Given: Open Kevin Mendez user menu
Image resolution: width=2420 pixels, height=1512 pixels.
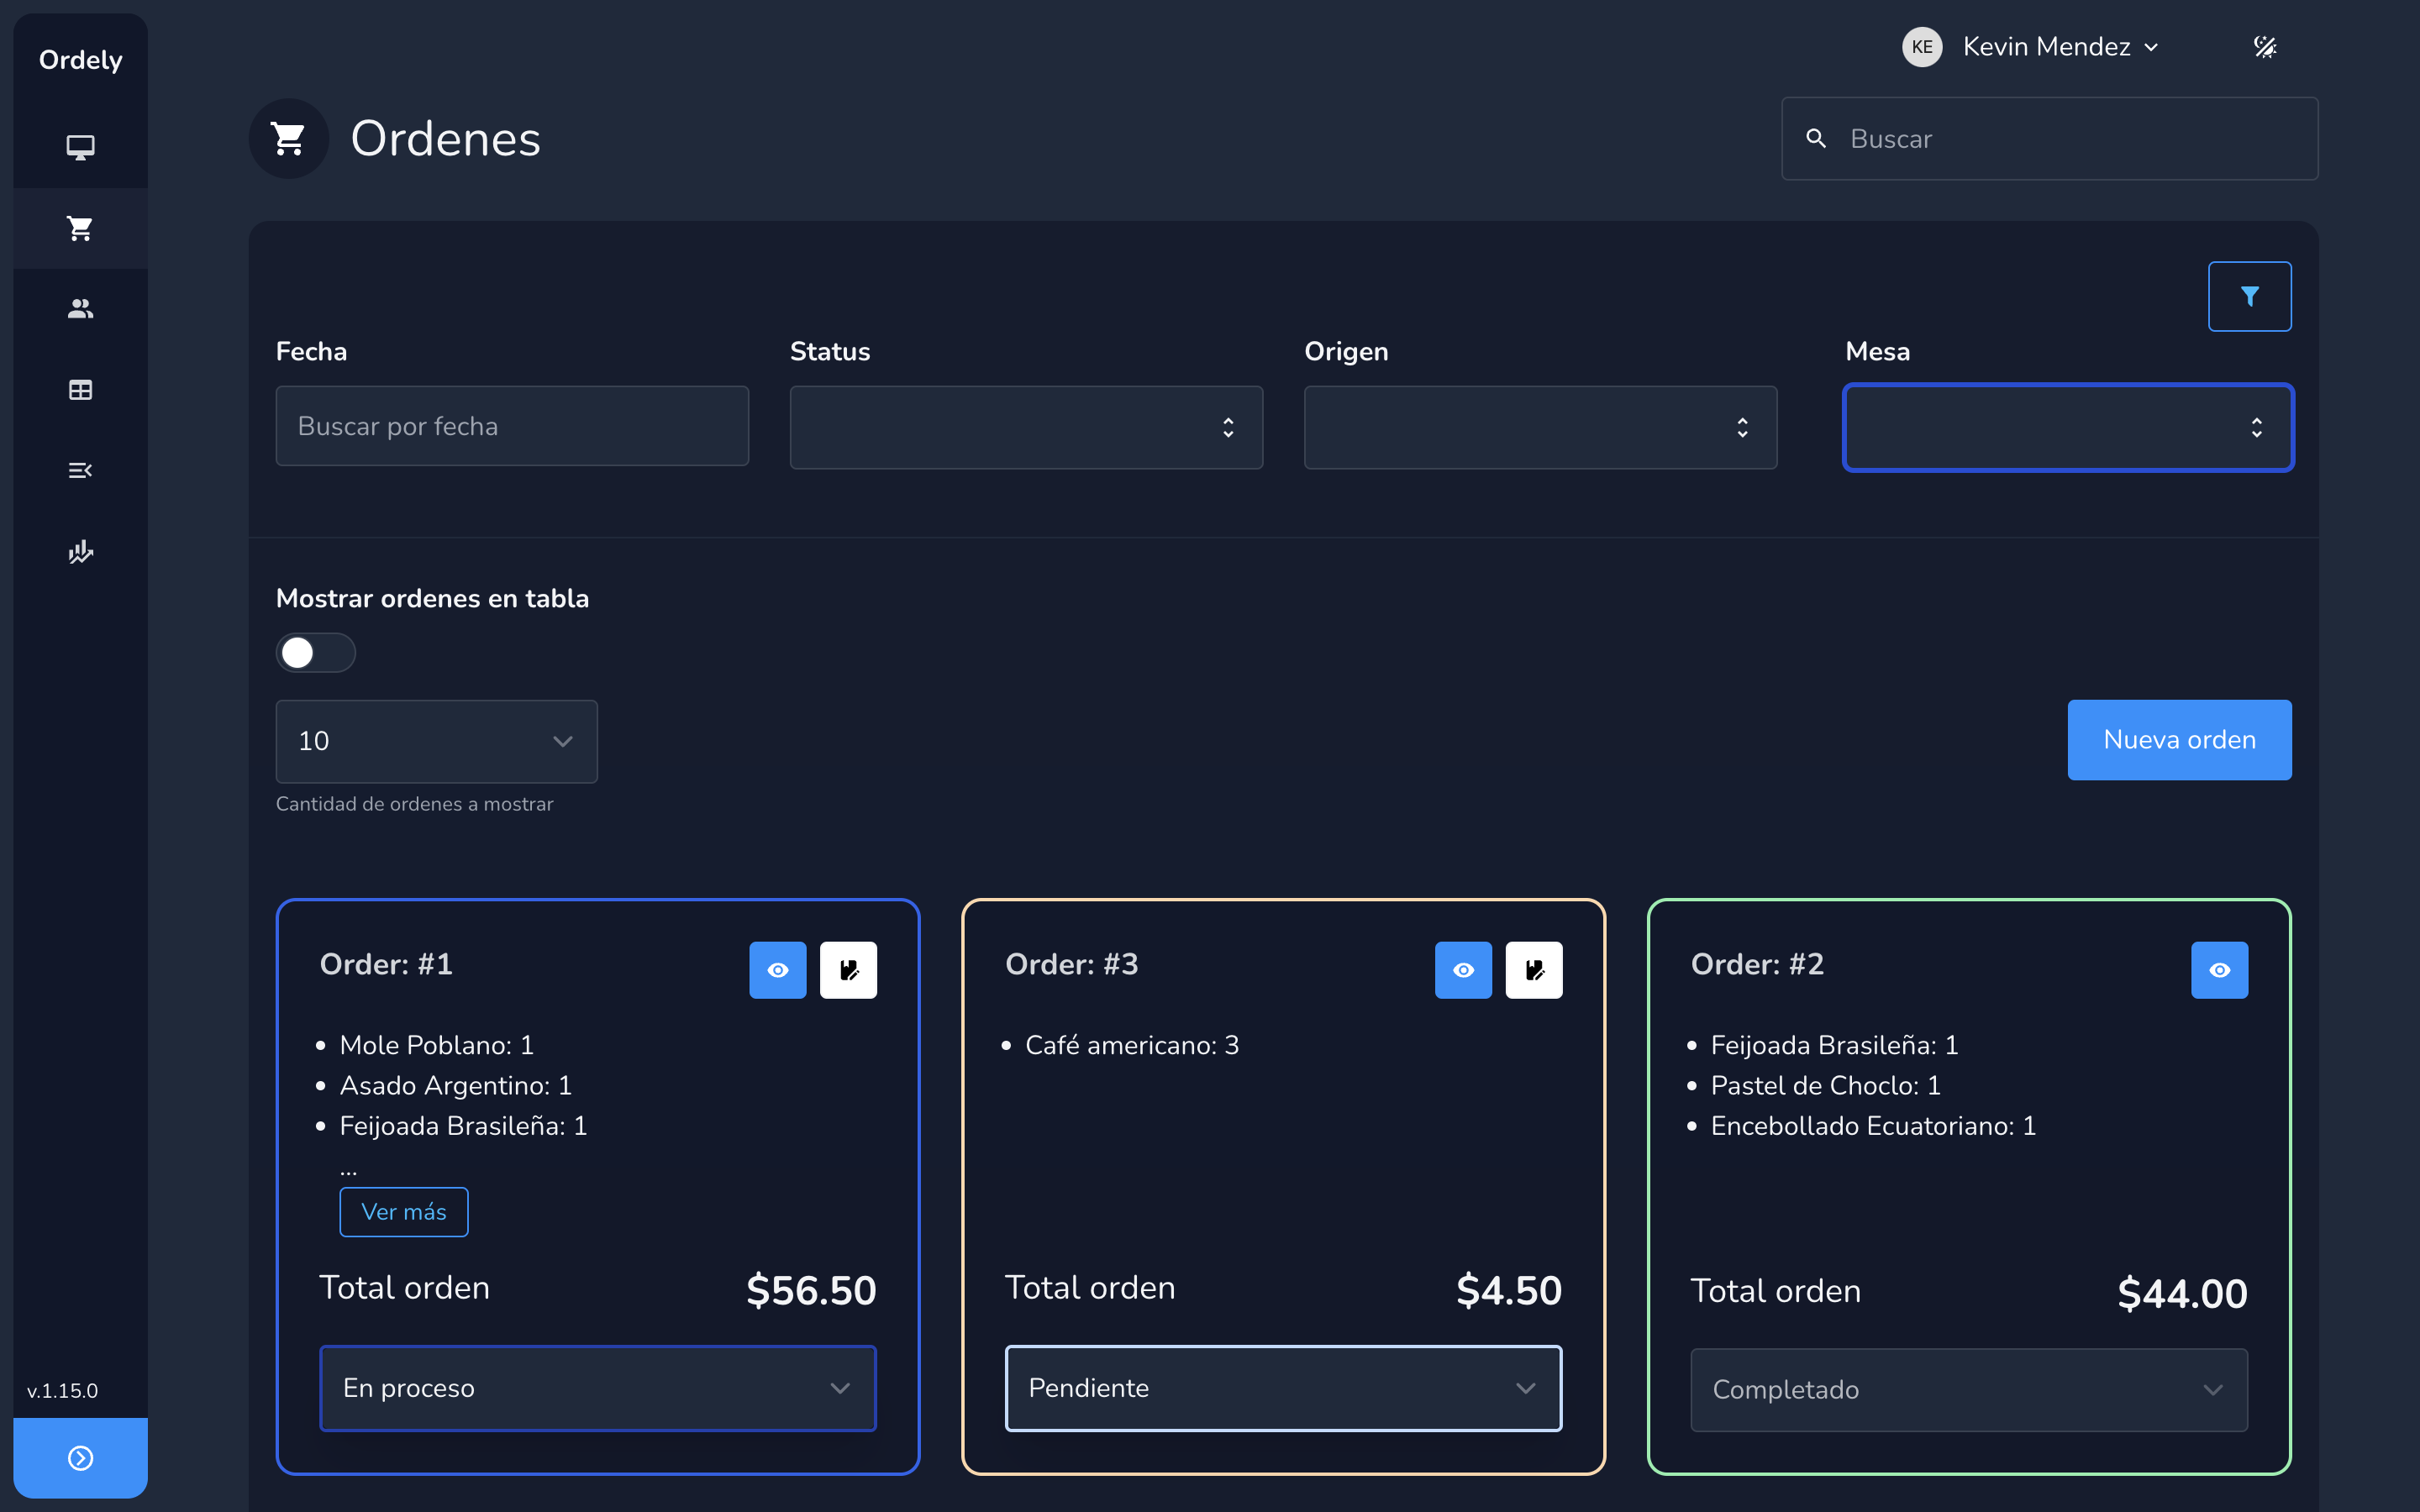Looking at the screenshot, I should [x=2060, y=47].
